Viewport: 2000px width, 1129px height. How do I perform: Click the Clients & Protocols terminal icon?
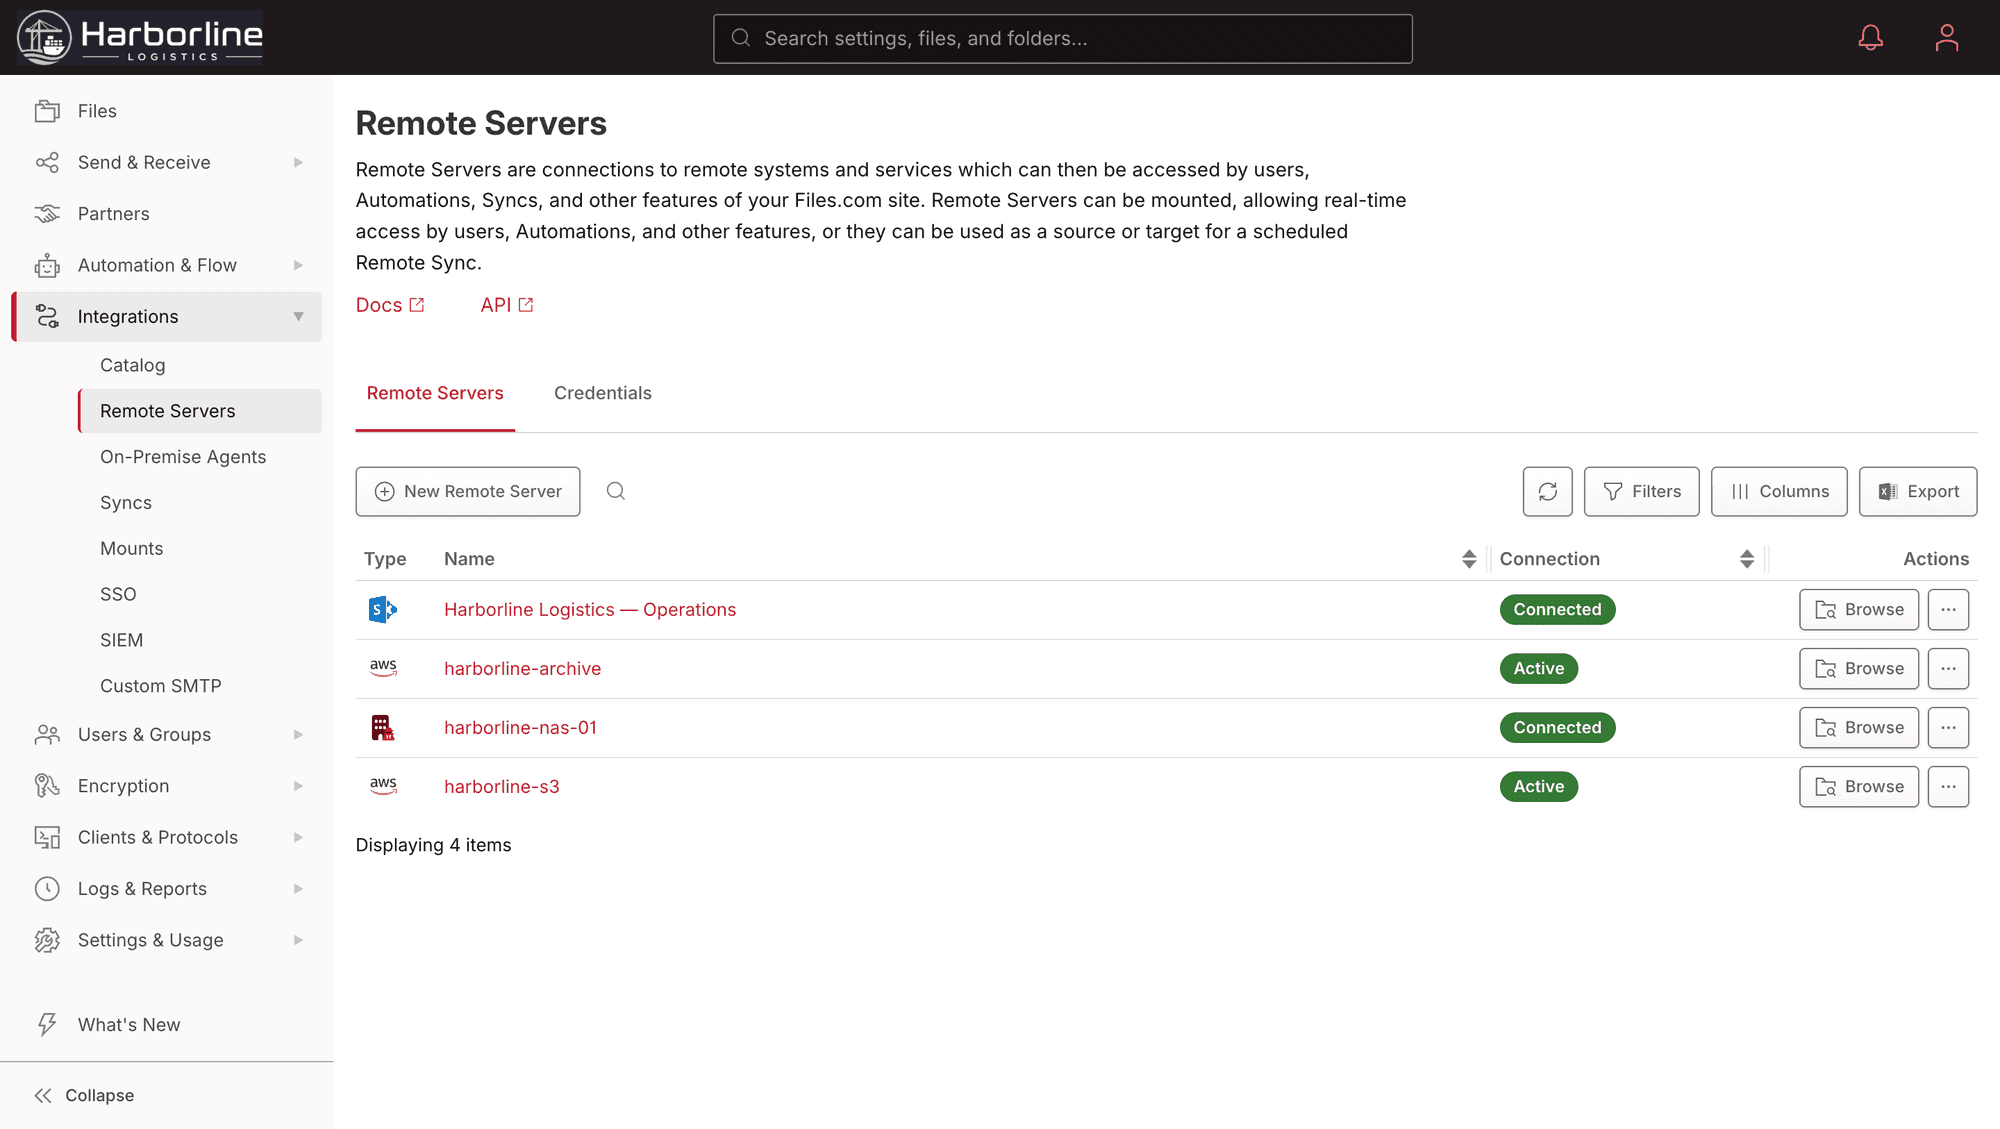47,837
